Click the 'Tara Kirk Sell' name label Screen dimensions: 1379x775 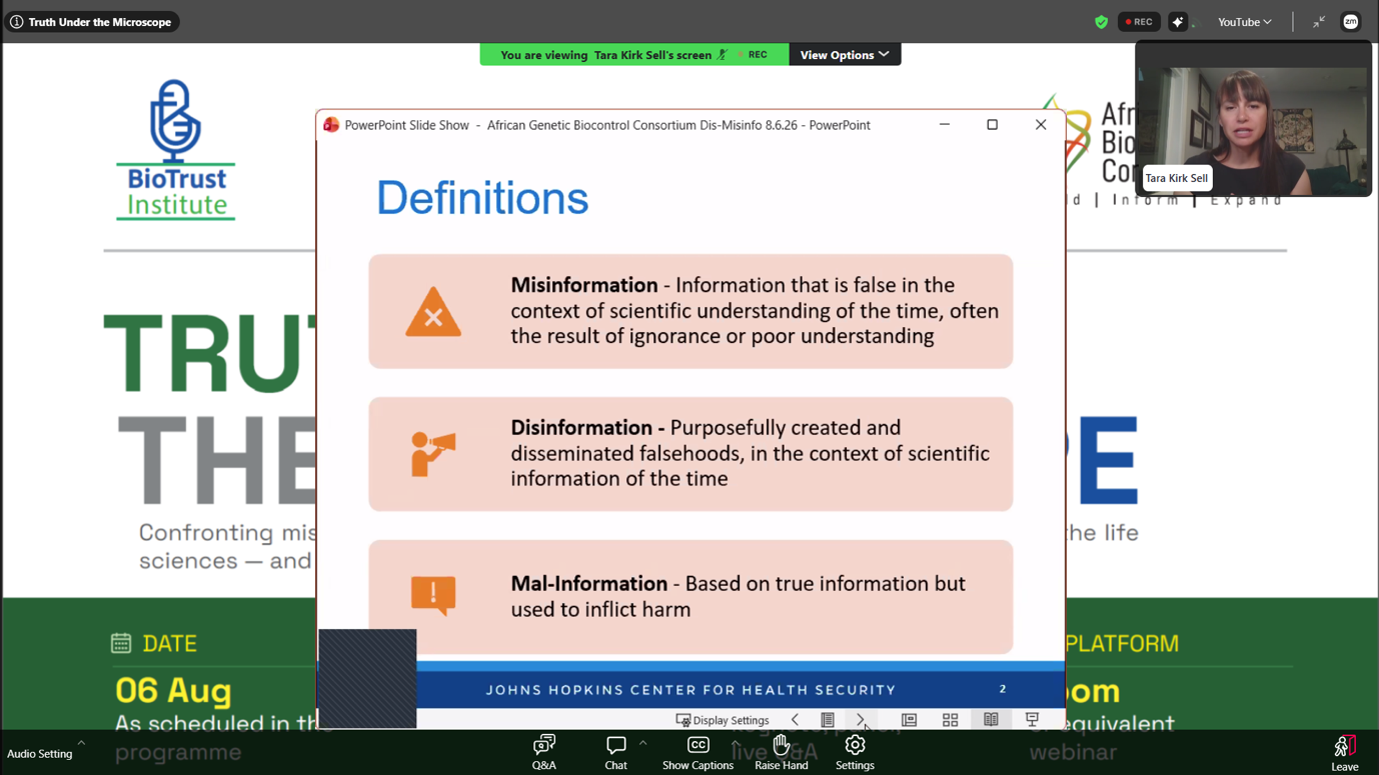point(1176,178)
